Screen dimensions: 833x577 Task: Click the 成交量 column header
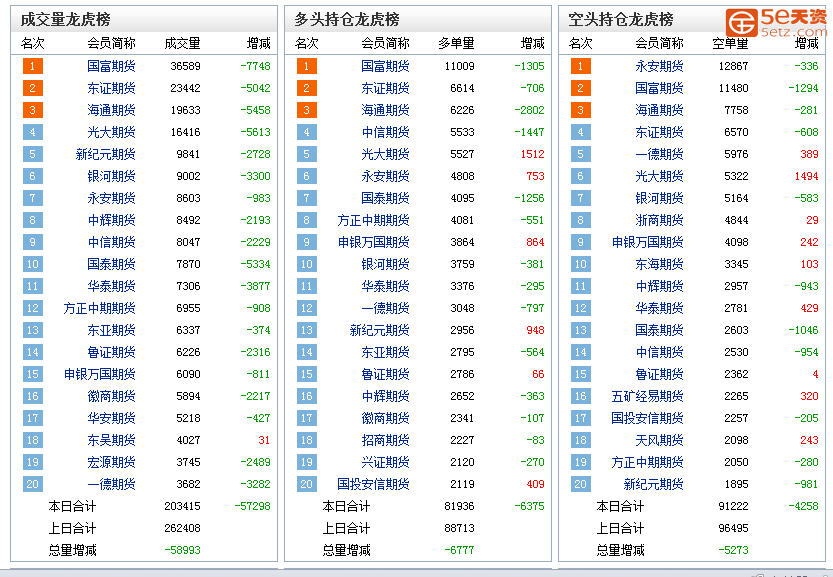(182, 43)
